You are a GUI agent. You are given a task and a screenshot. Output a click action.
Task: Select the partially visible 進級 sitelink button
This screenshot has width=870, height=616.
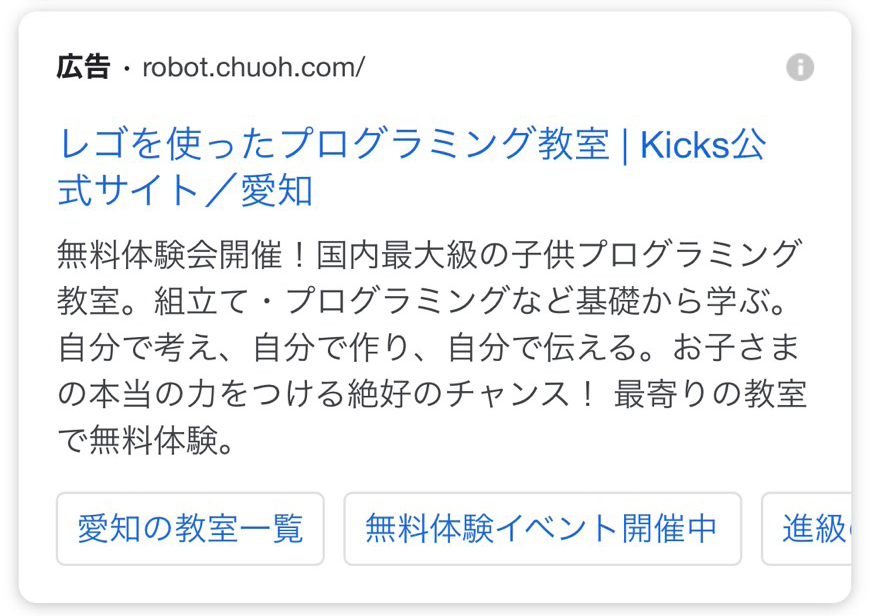pyautogui.click(x=807, y=528)
